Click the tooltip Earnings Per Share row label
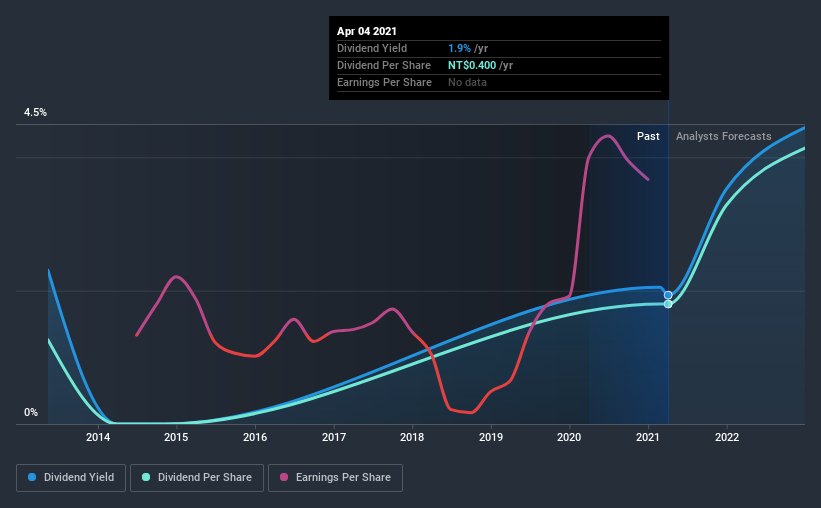Viewport: 821px width, 508px height. coord(384,83)
